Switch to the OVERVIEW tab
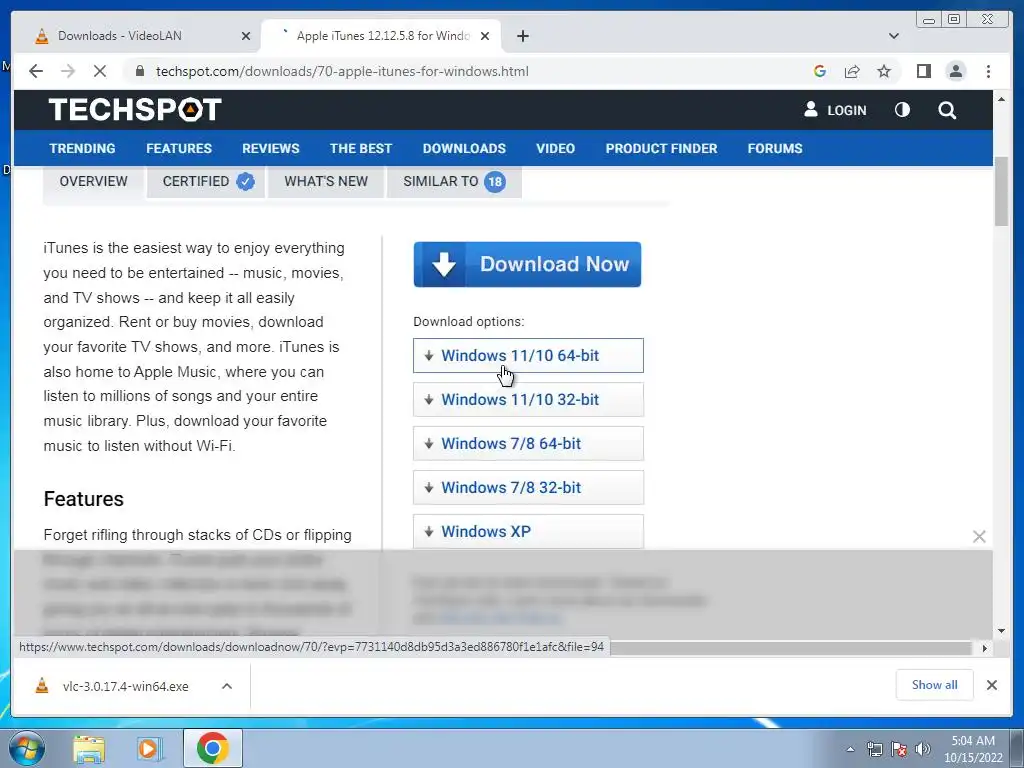1024x768 pixels. click(93, 182)
